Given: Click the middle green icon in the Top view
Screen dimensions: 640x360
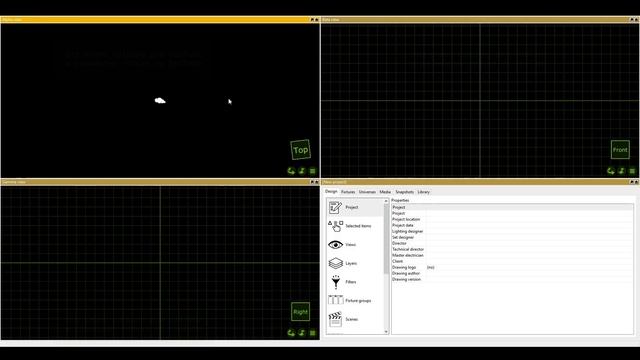Looking at the screenshot, I should coord(302,171).
